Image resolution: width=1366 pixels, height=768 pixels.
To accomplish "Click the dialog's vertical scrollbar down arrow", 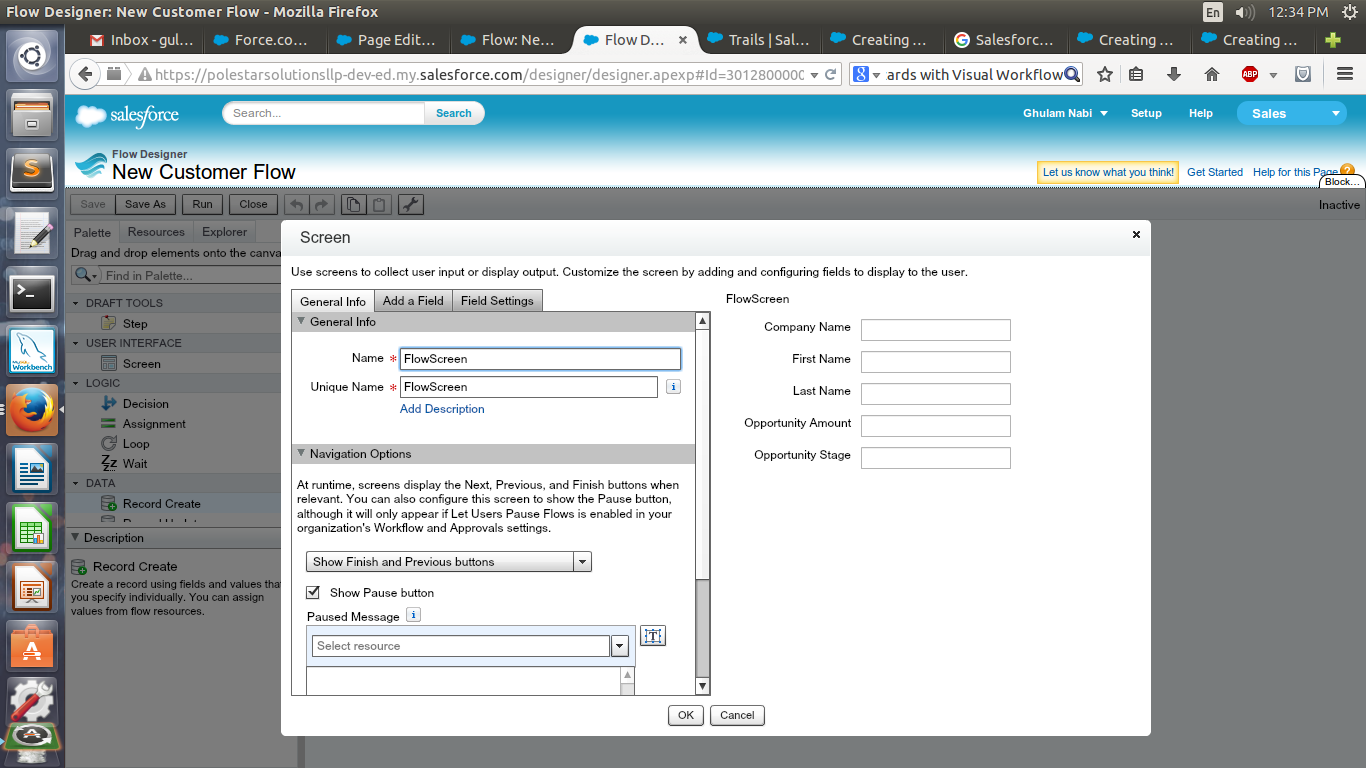I will pos(702,686).
